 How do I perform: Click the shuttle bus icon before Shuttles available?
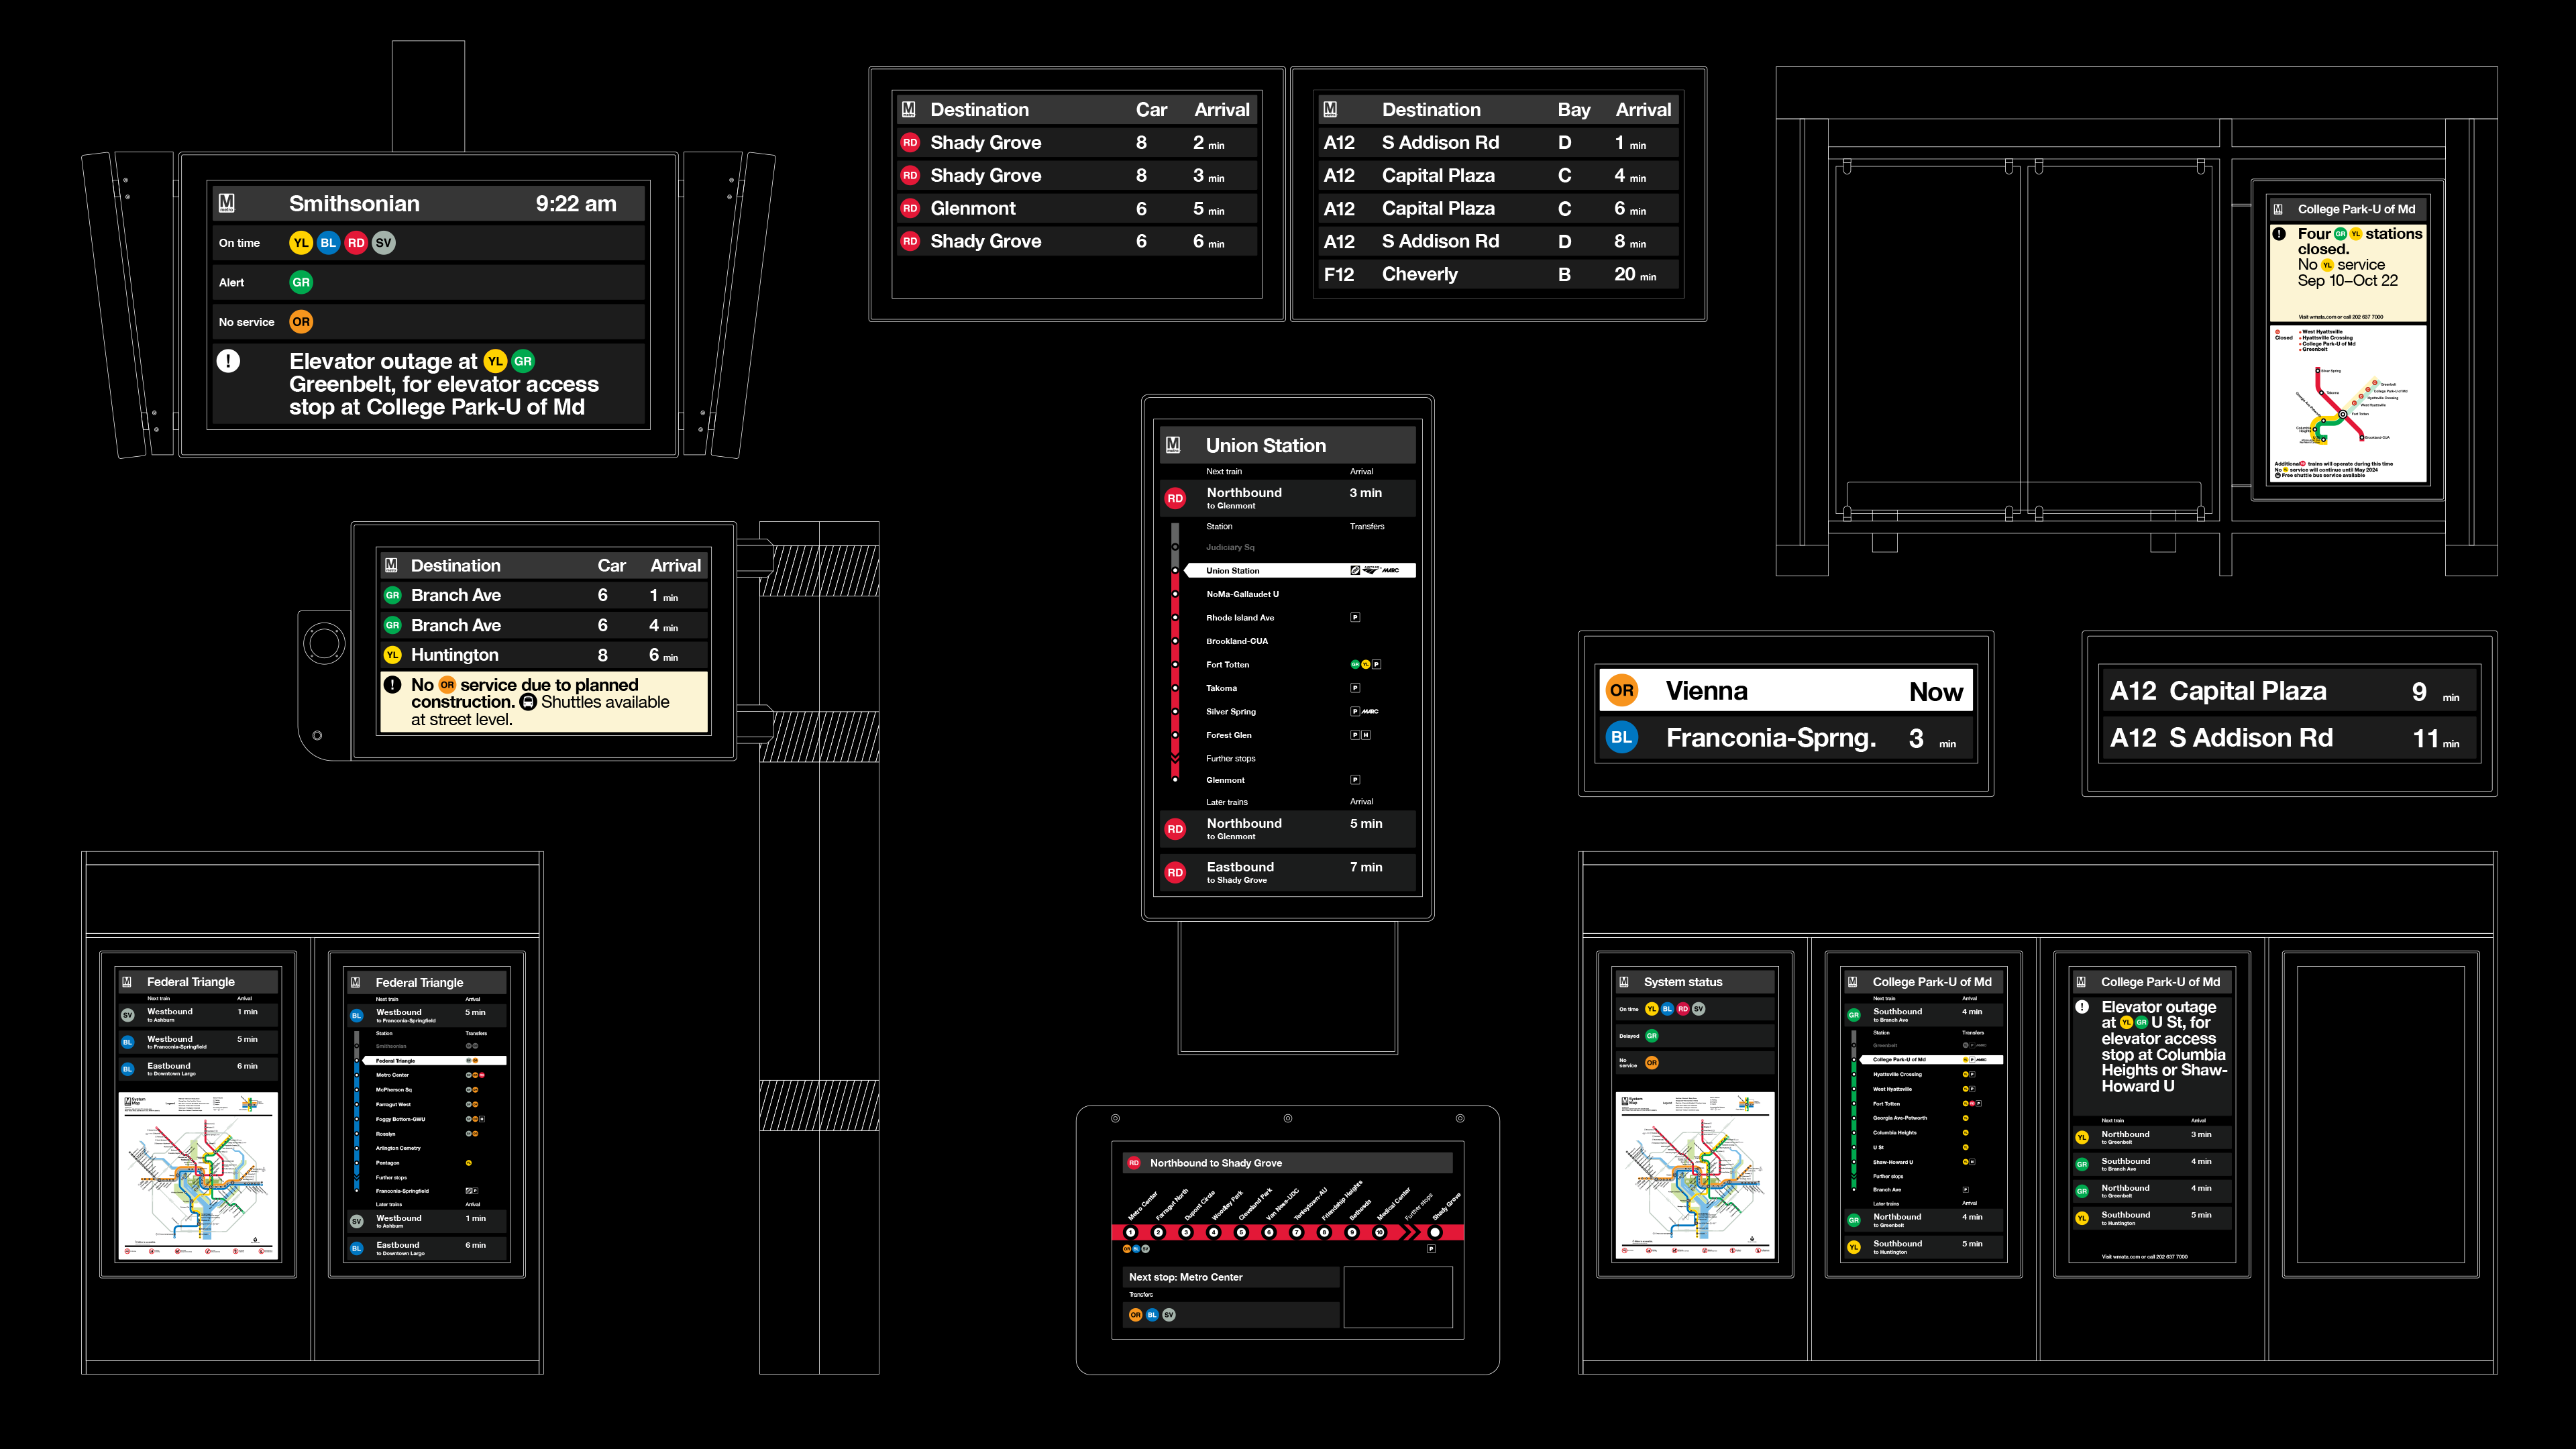pos(528,702)
